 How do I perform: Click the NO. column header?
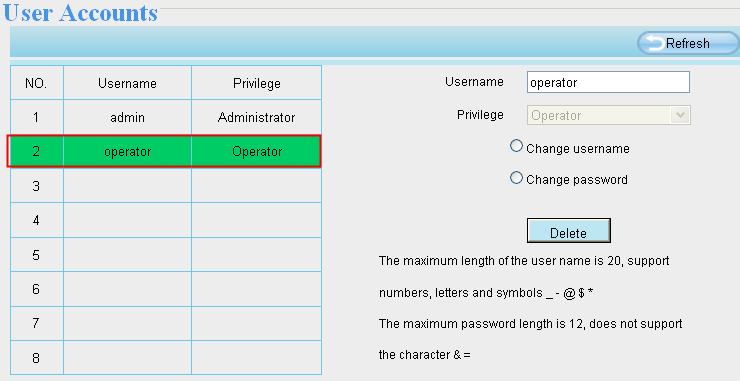click(x=37, y=83)
